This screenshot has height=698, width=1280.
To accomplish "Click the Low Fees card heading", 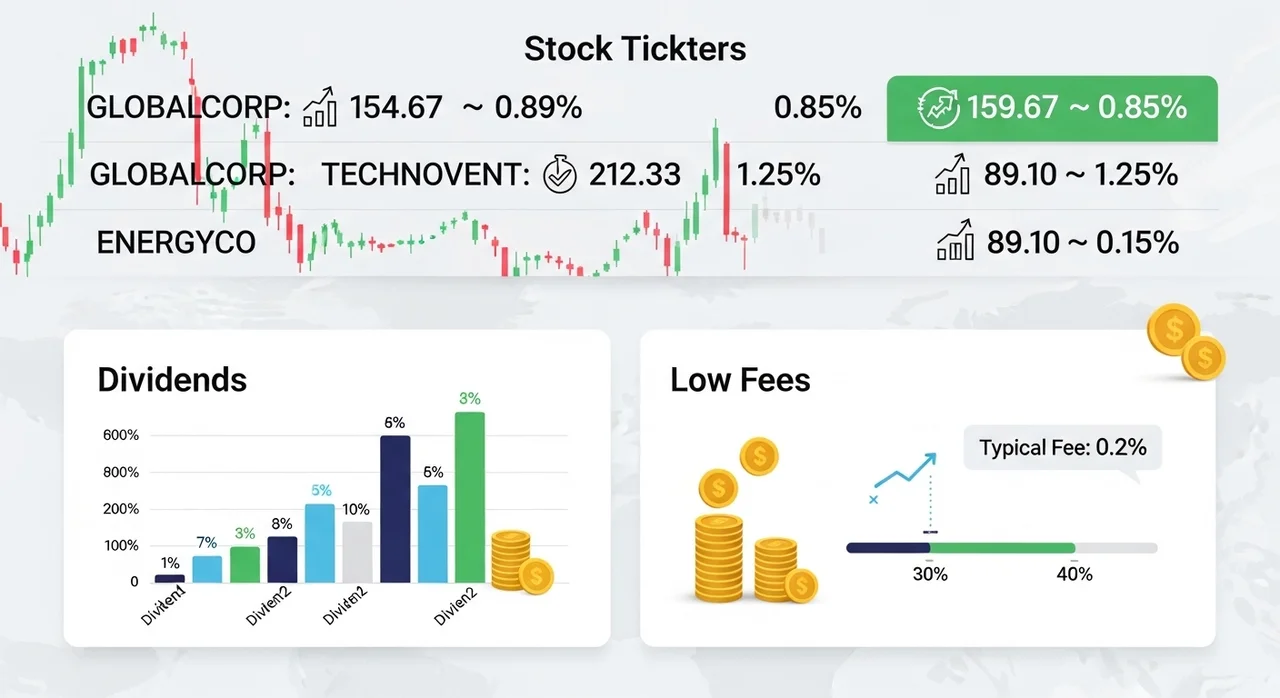I will (740, 380).
